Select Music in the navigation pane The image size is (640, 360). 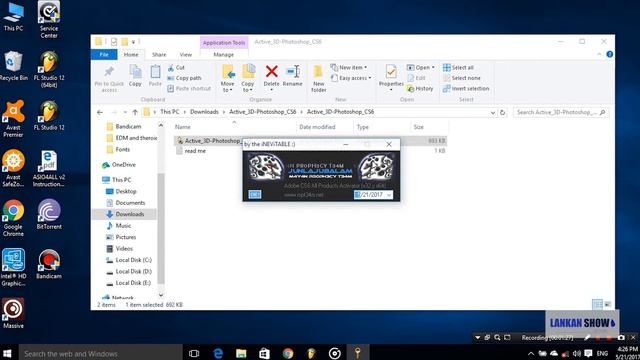[119, 225]
